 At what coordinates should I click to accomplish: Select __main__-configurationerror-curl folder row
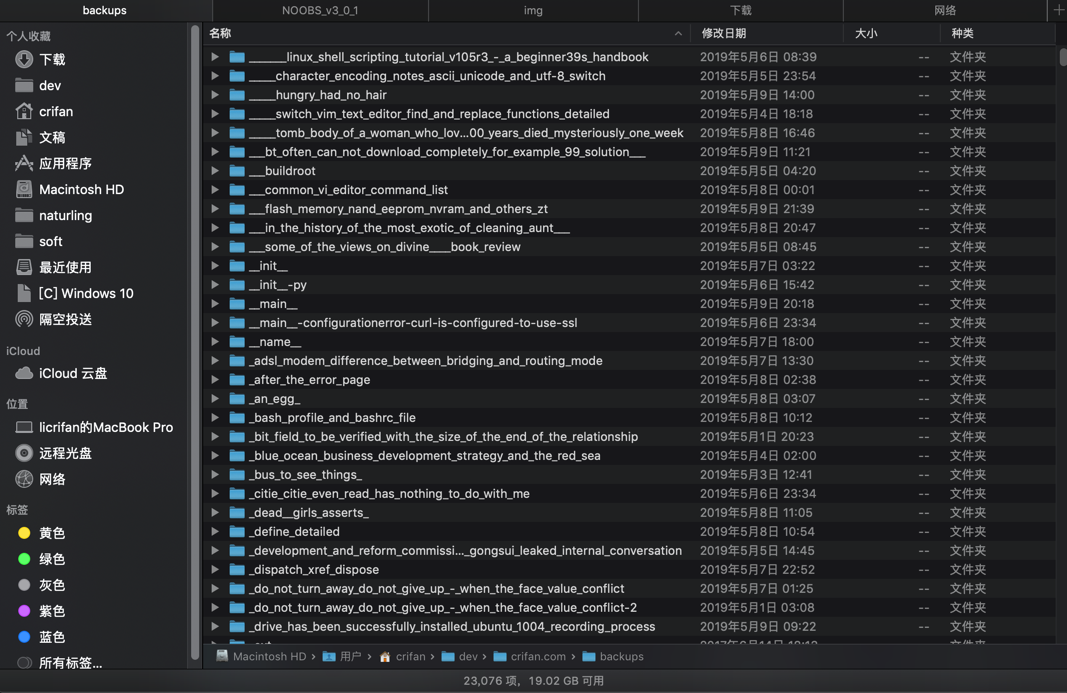[x=629, y=323]
